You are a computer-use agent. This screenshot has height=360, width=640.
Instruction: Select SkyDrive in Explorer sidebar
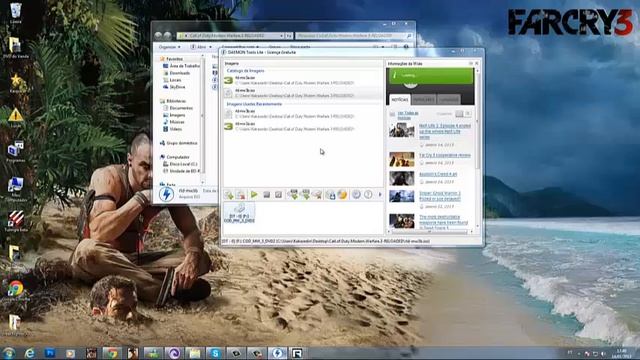tap(174, 87)
